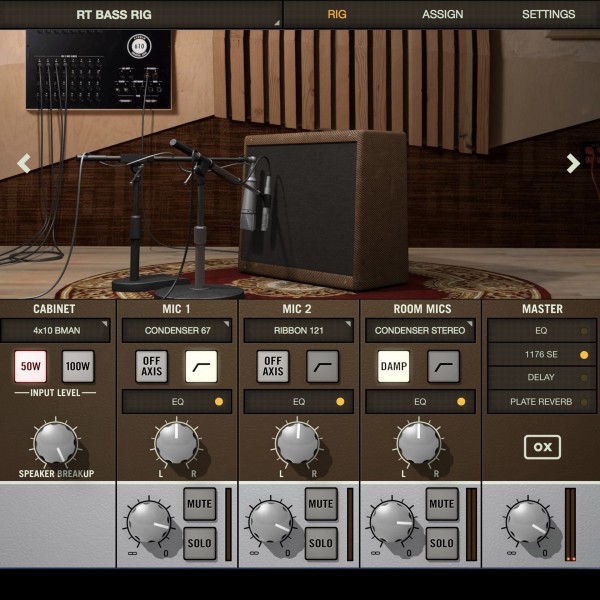Open Master Delay effect
The height and width of the screenshot is (600, 600).
click(x=541, y=378)
